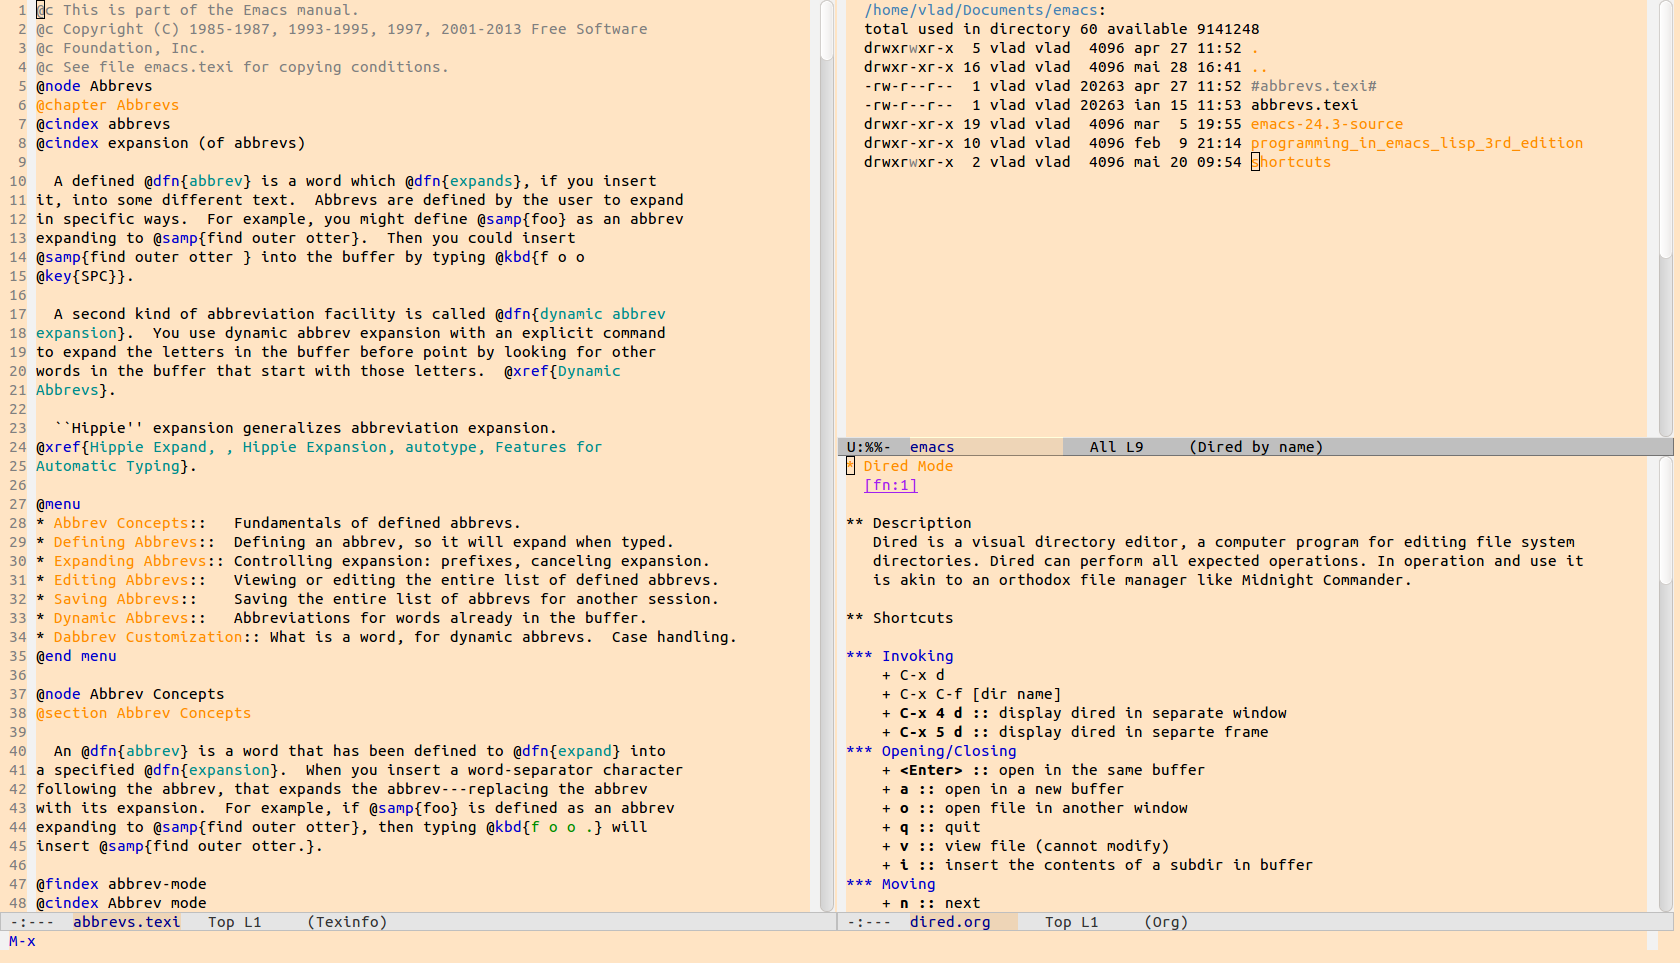Viewport: 1680px width, 963px height.
Task: Click the @menu line in texinfo buffer
Action: tap(58, 504)
